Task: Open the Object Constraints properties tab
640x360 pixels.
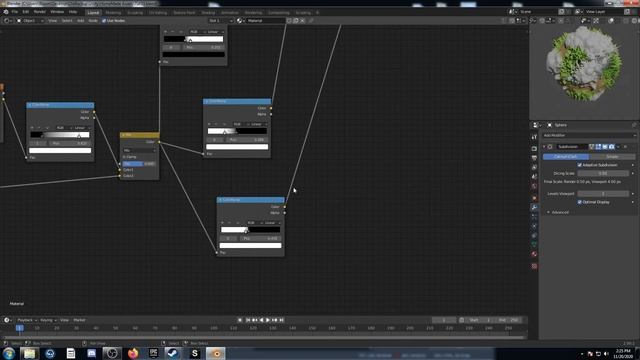Action: point(534,236)
